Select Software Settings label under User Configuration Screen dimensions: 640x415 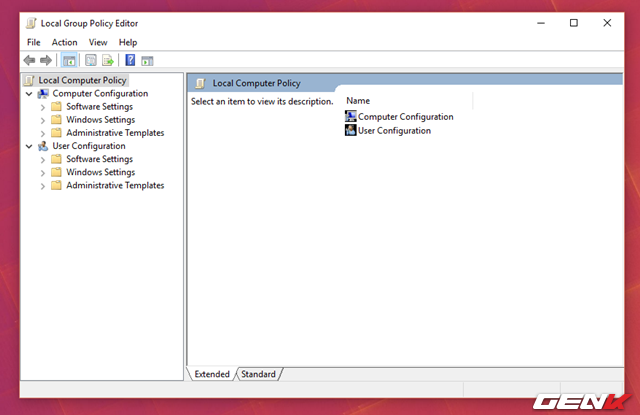[x=100, y=159]
